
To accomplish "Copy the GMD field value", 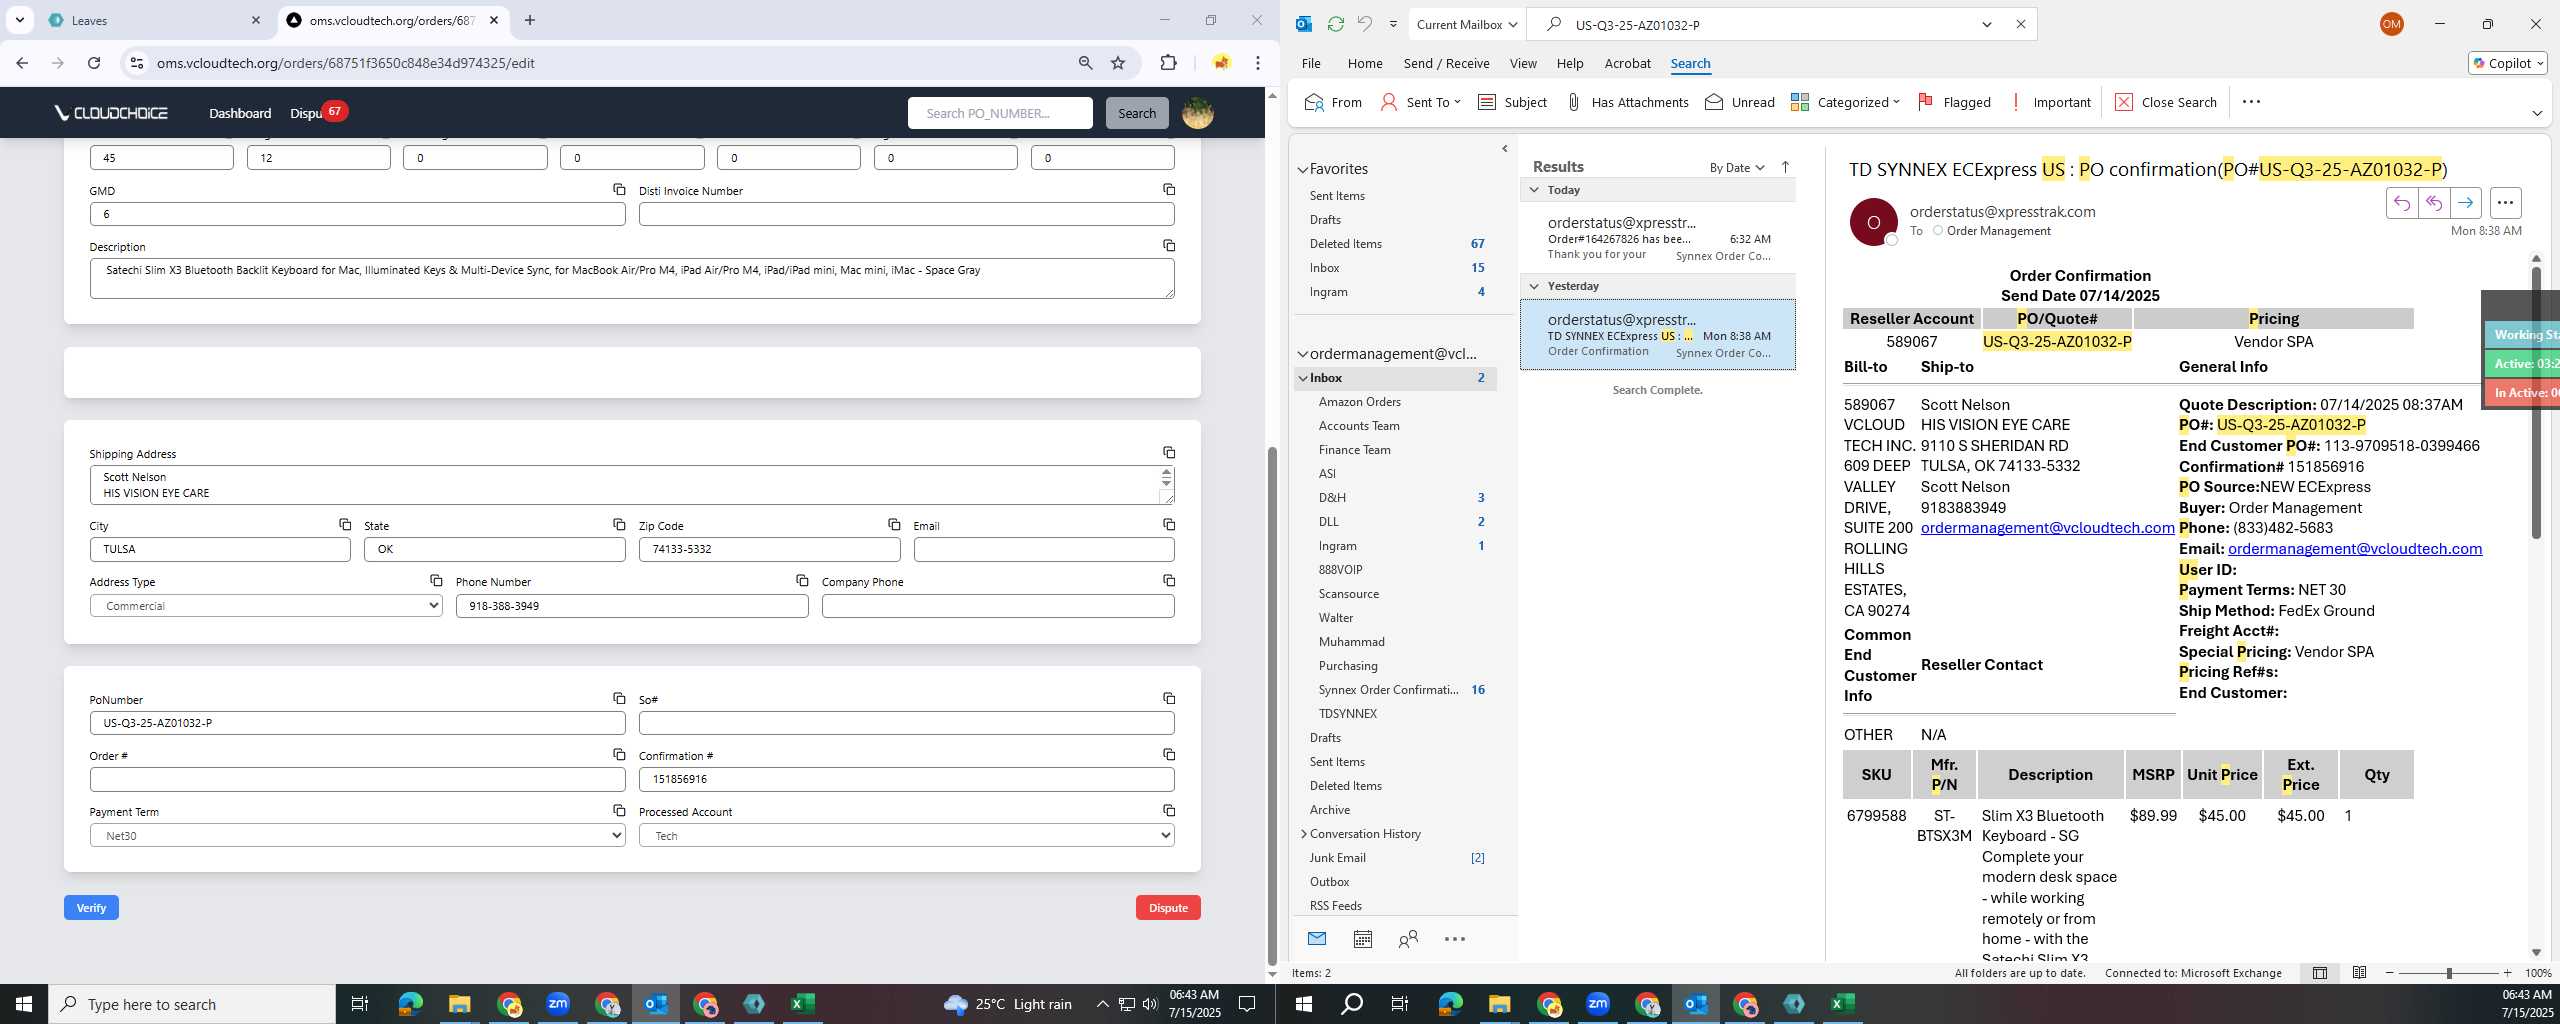I will tap(619, 189).
